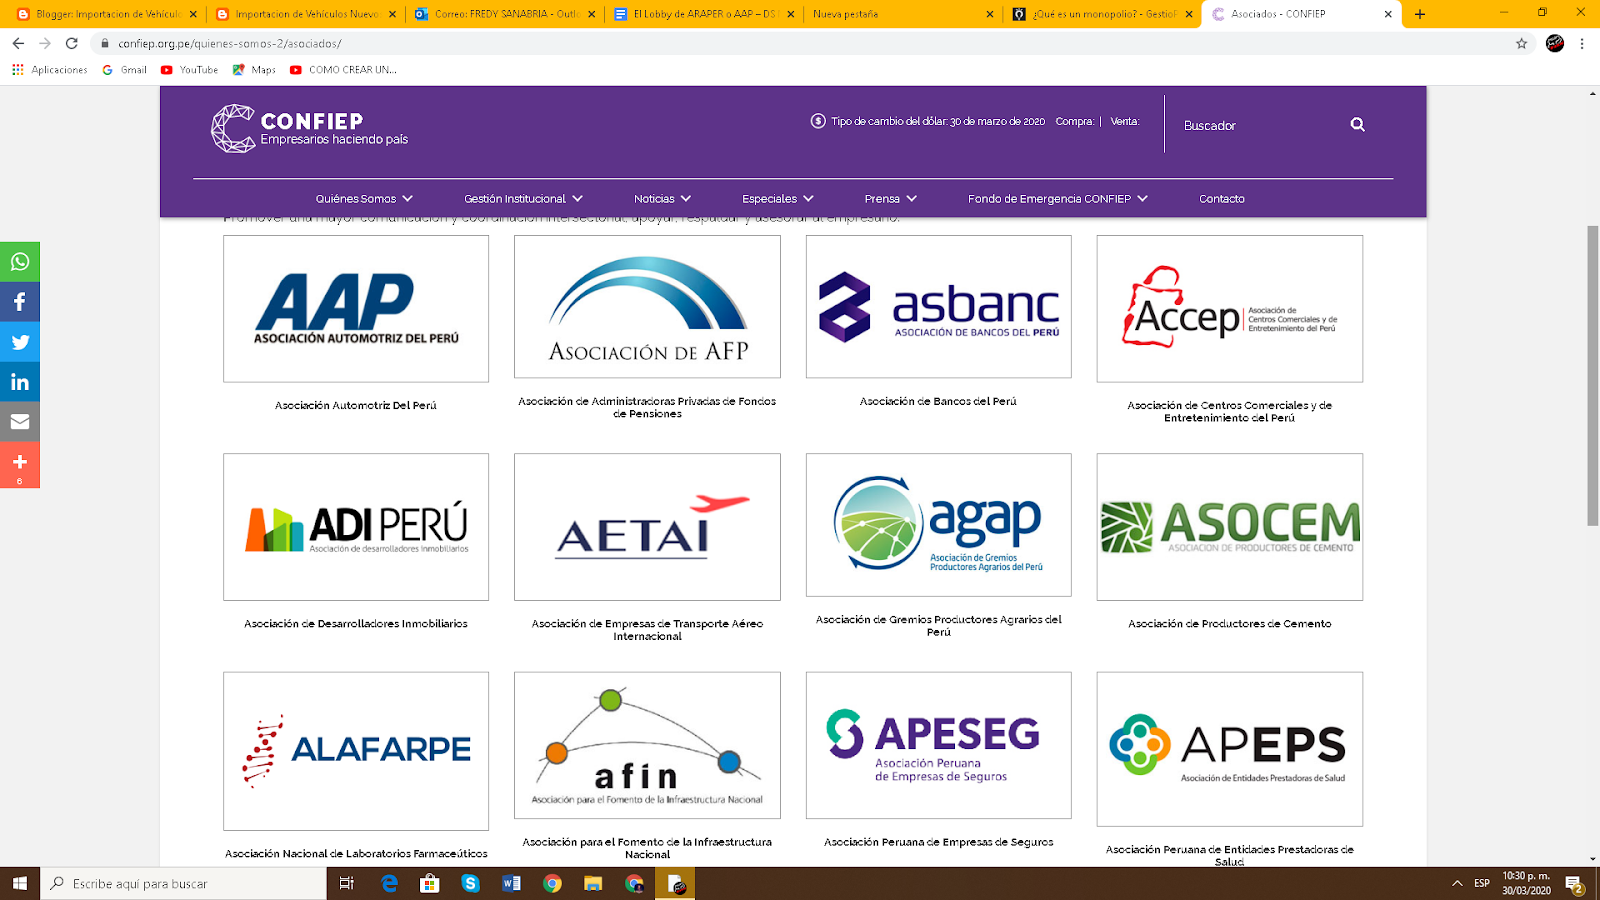
Task: Open Chrome profile avatar
Action: (1555, 43)
